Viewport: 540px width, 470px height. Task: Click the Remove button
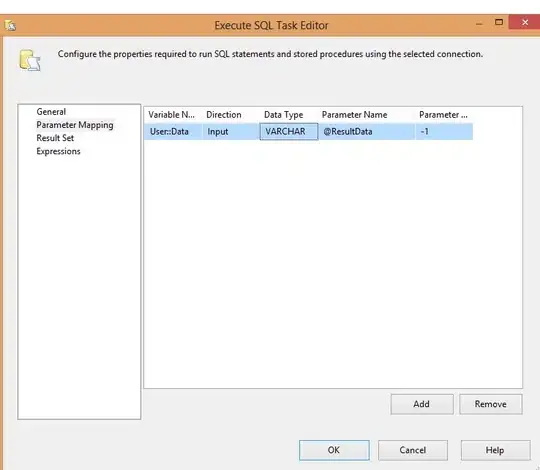tap(490, 404)
